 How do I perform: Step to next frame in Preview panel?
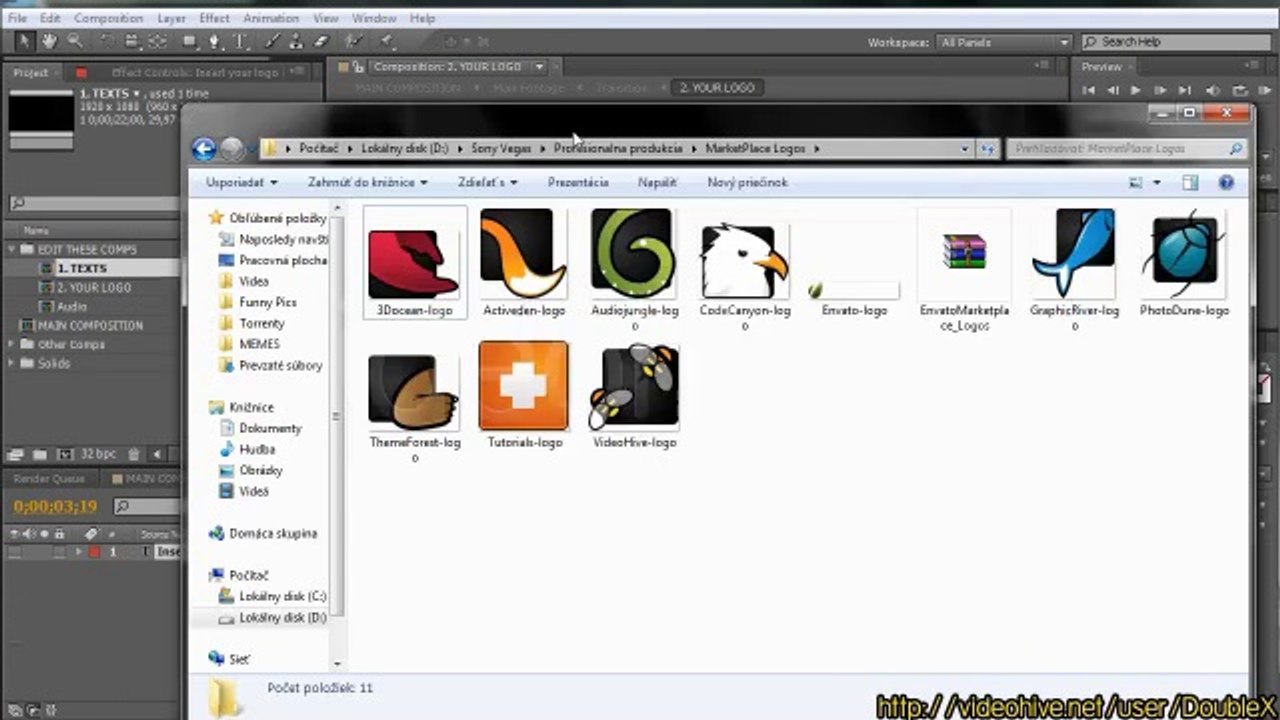(x=1160, y=90)
